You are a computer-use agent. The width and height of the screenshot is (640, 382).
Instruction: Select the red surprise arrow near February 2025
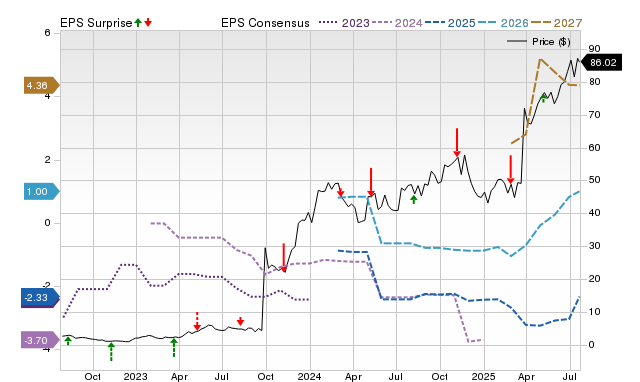click(510, 169)
